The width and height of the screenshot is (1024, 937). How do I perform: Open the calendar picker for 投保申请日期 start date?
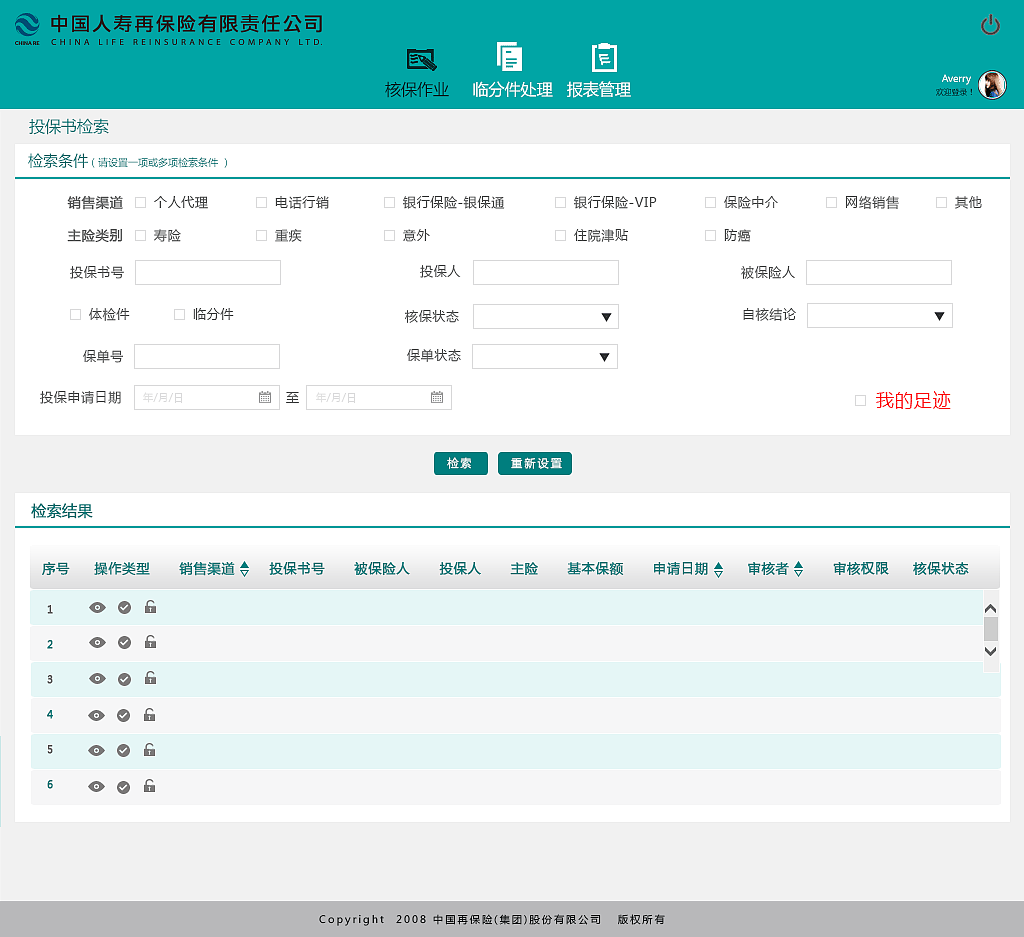coord(264,397)
